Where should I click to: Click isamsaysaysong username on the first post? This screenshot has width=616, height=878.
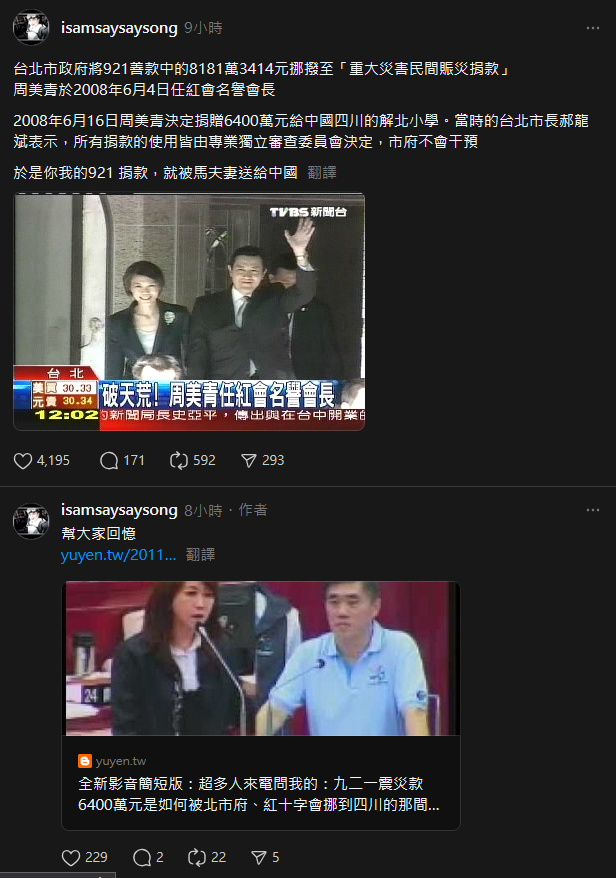(x=119, y=27)
